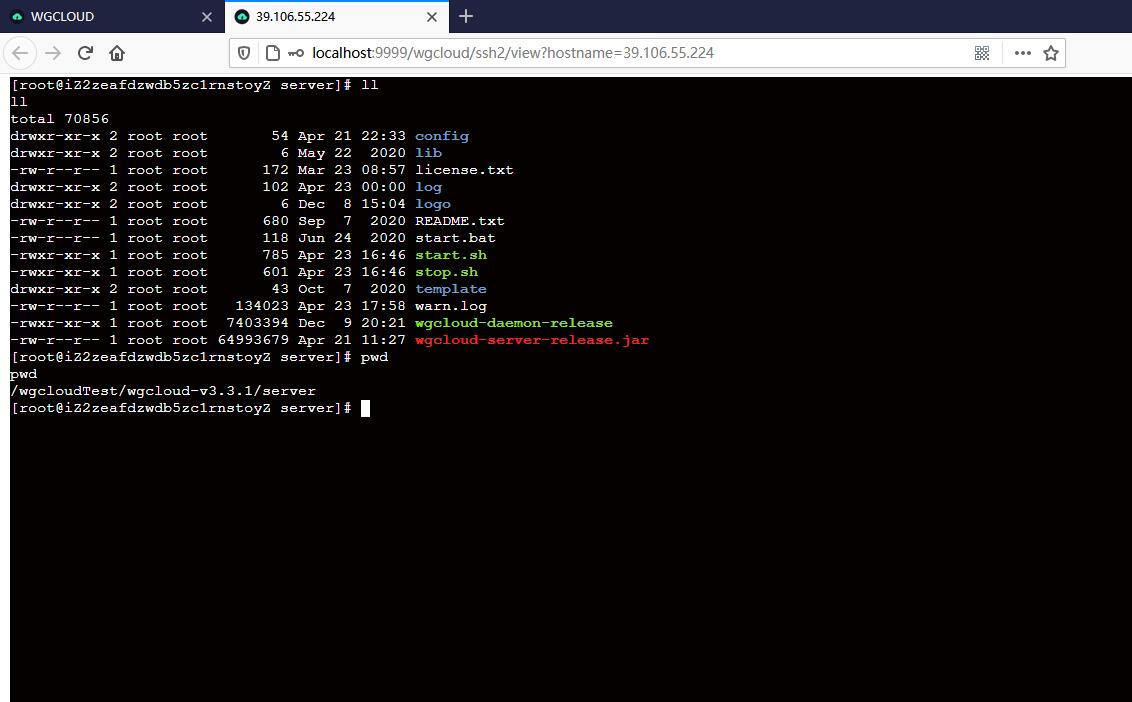
Task: Open the key permissions icon in address bar
Action: (x=296, y=53)
